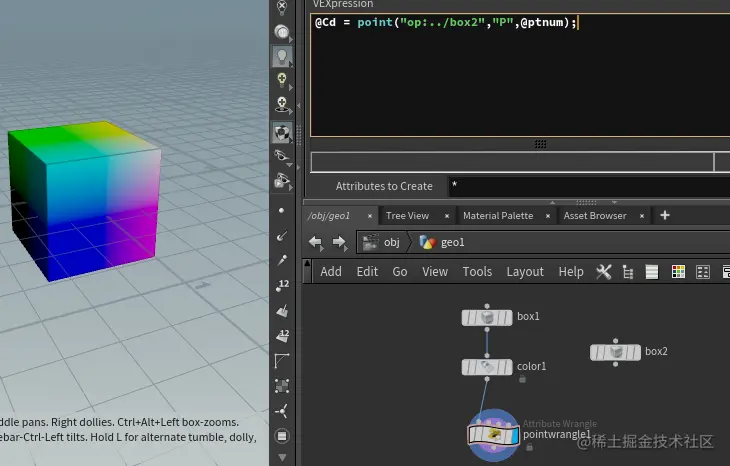Viewport: 730px width, 466px height.
Task: Enable high quality lighting with shadows icon
Action: [282, 105]
